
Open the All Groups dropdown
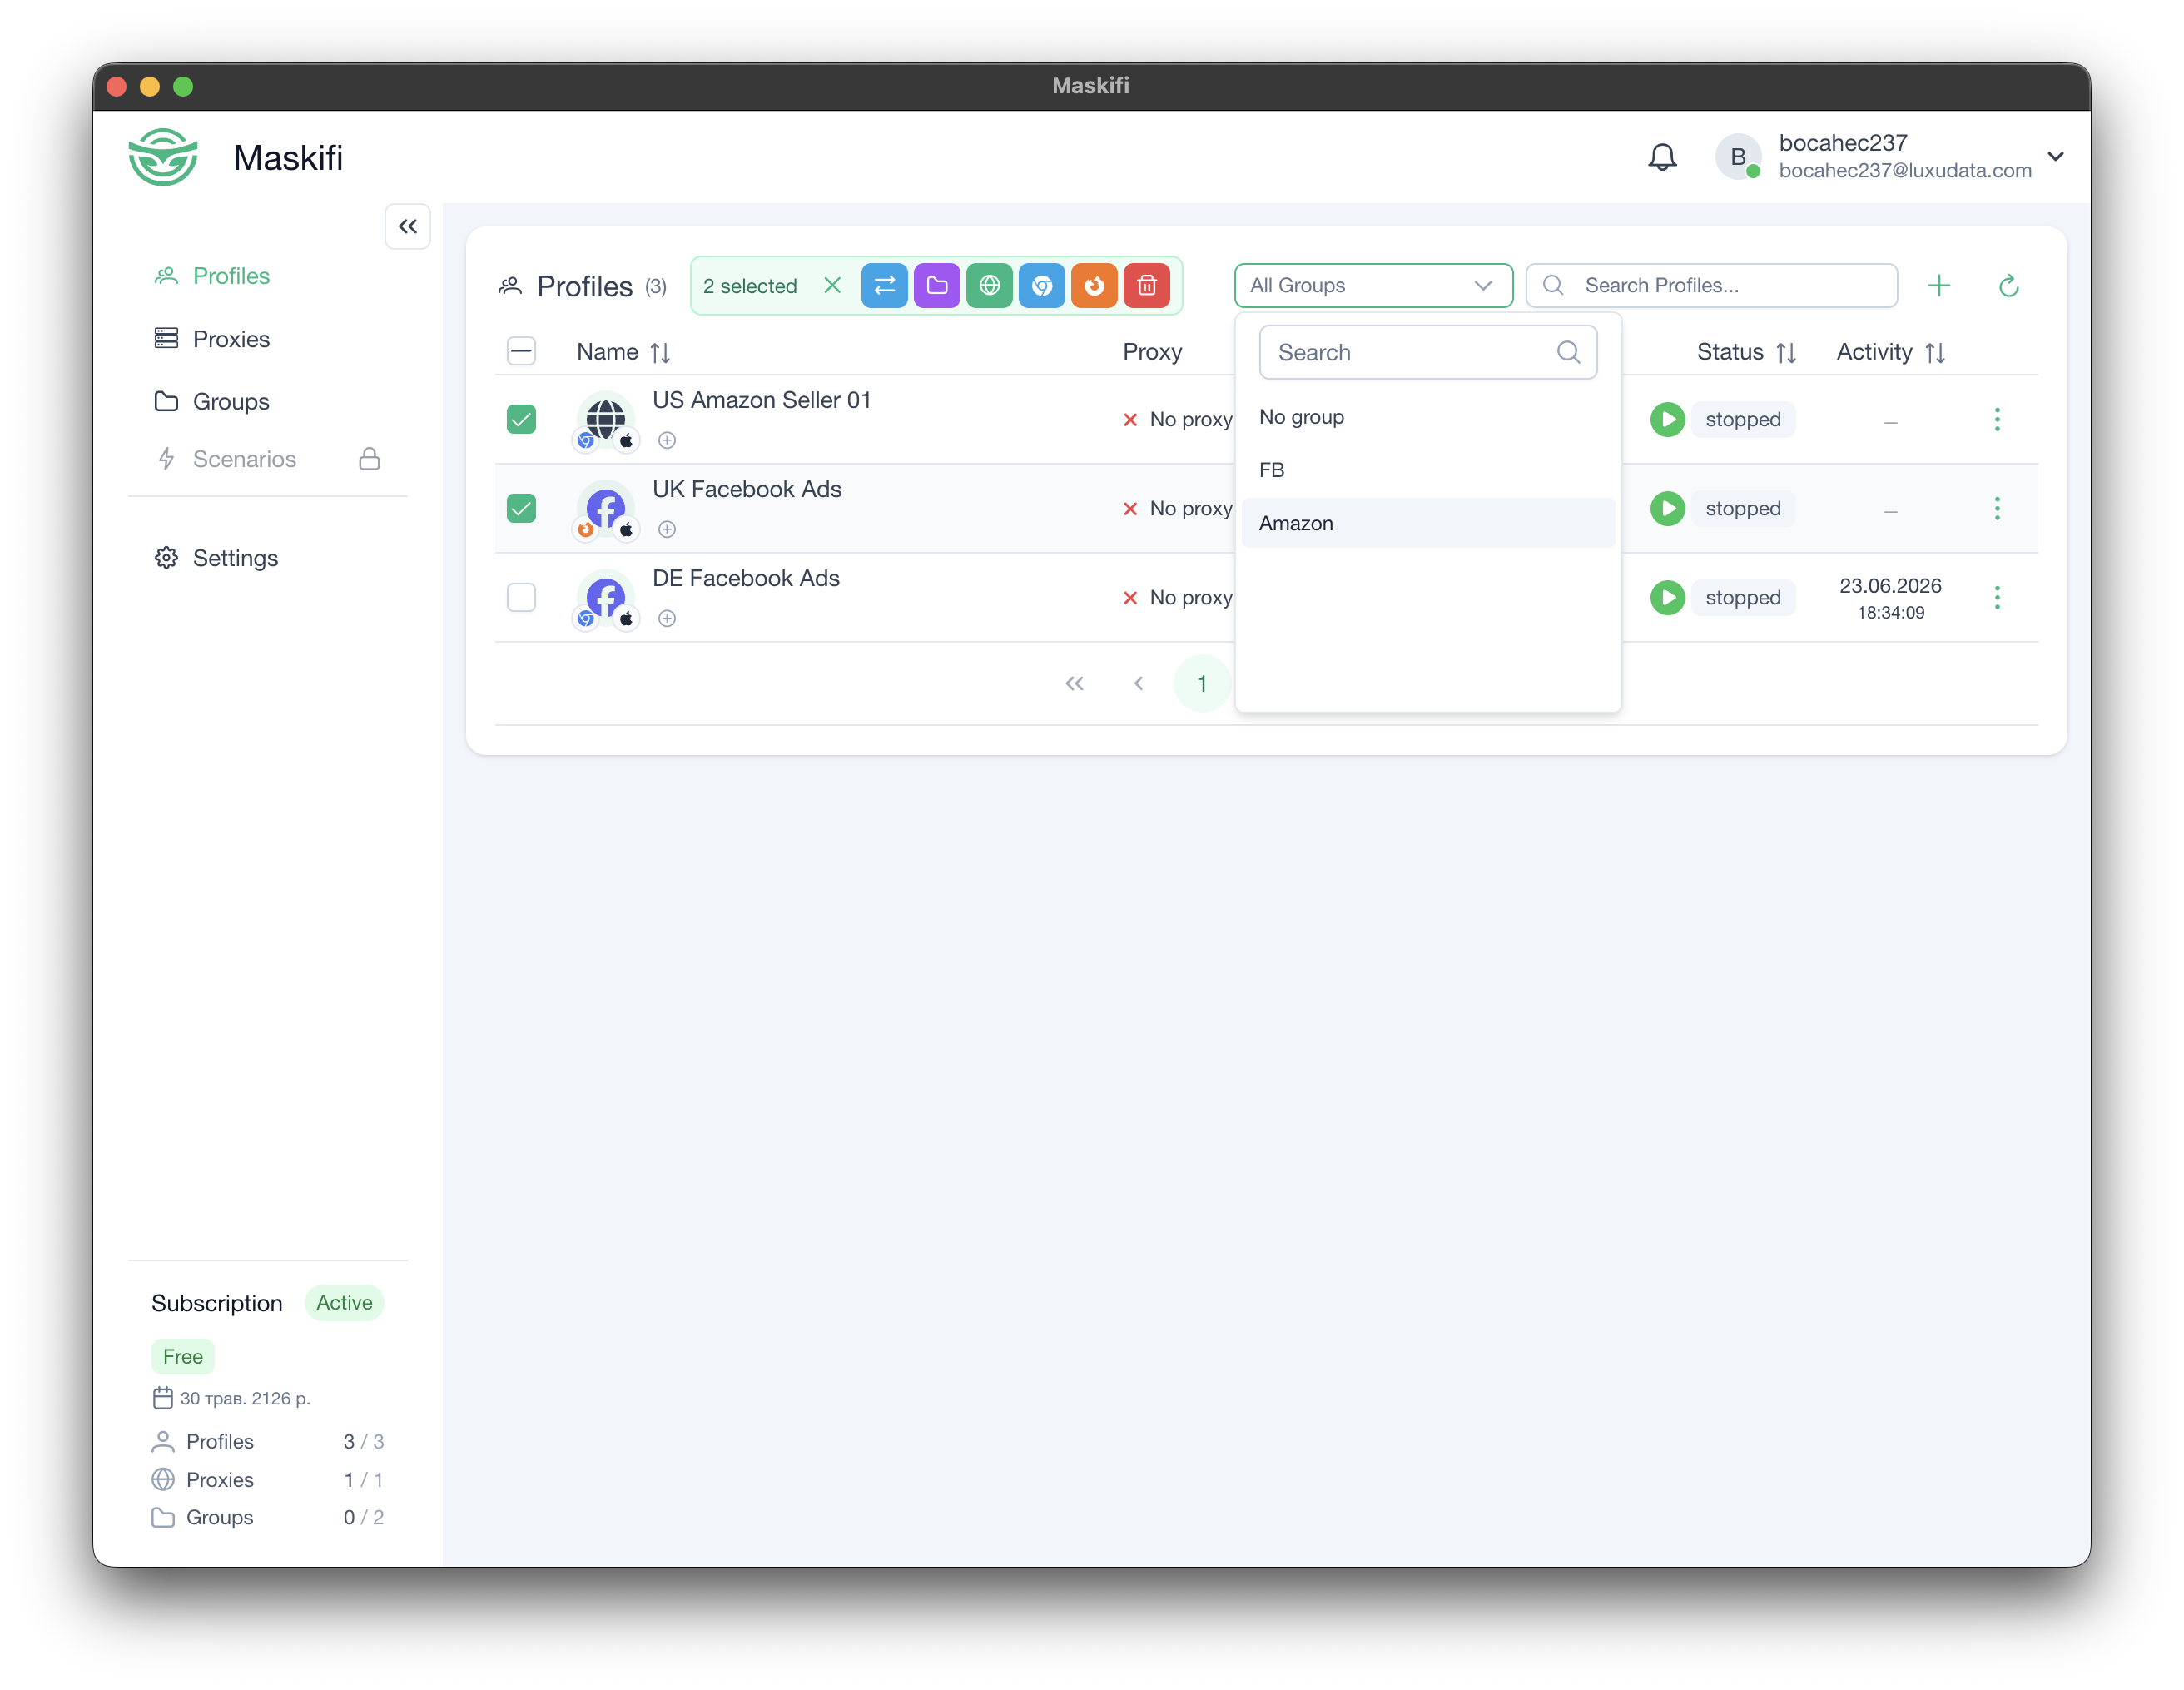tap(1373, 286)
